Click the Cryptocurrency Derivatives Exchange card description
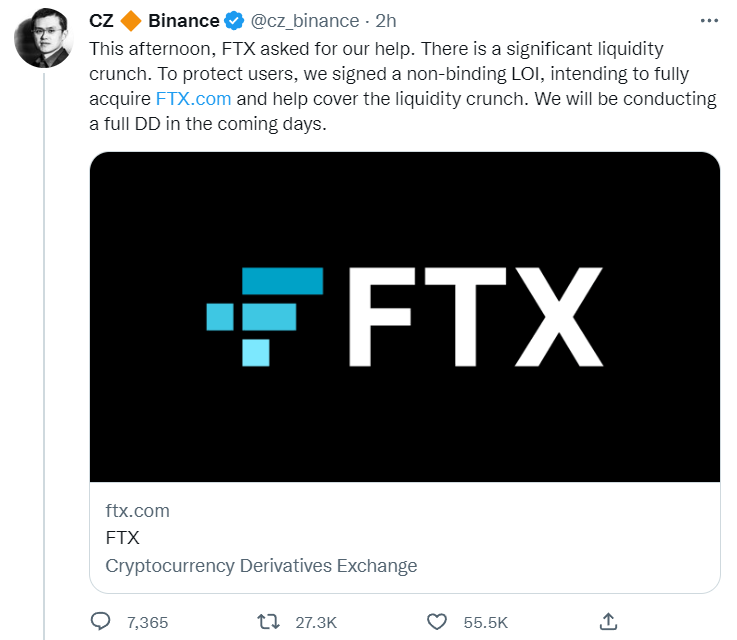737x640 pixels. pos(261,566)
